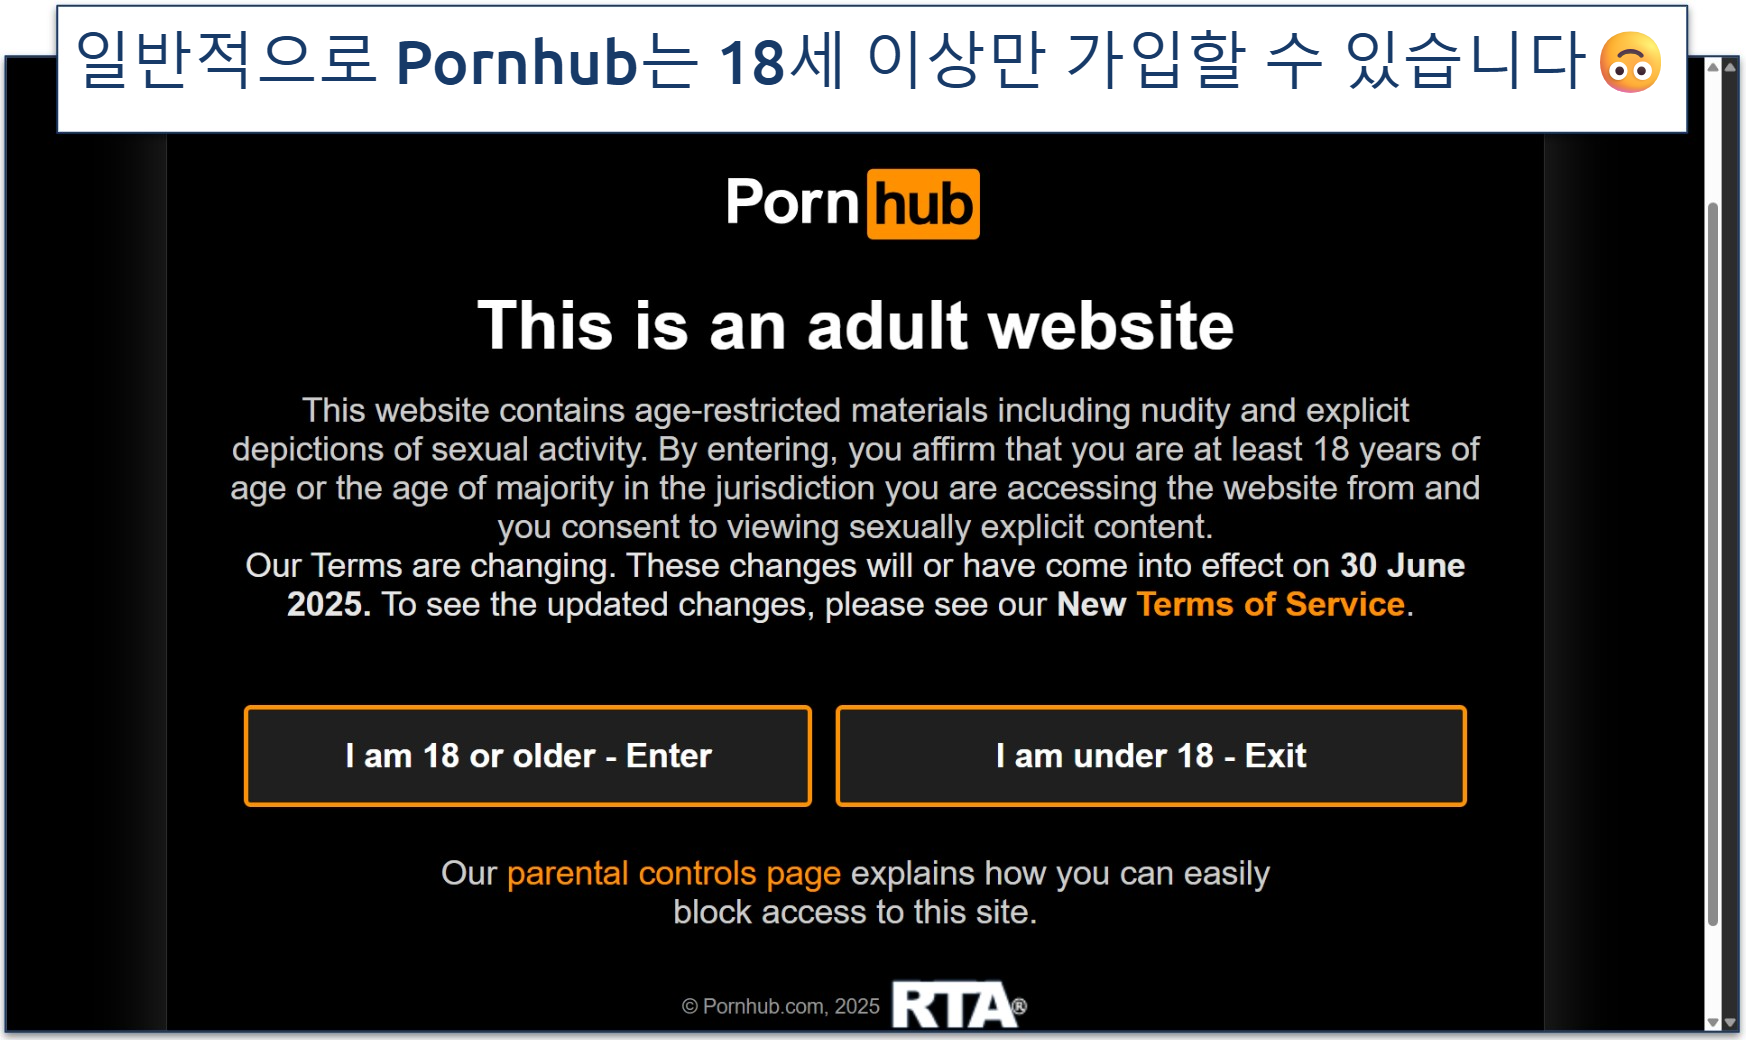Screen dimensions: 1746x1040
Task: Open the Terms of Service link
Action: click(x=1271, y=604)
